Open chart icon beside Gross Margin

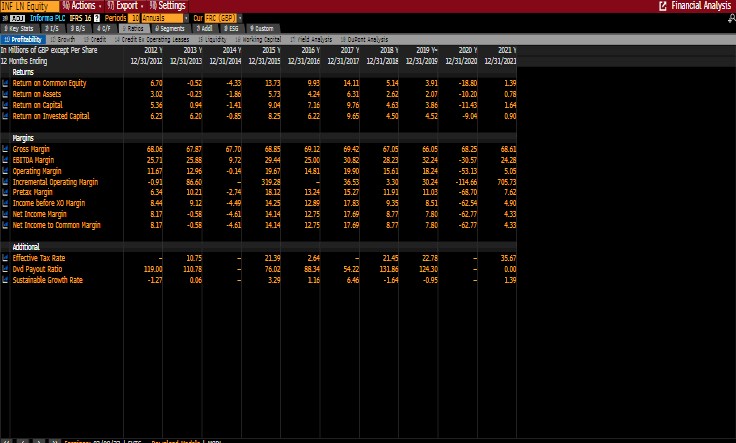[5, 149]
